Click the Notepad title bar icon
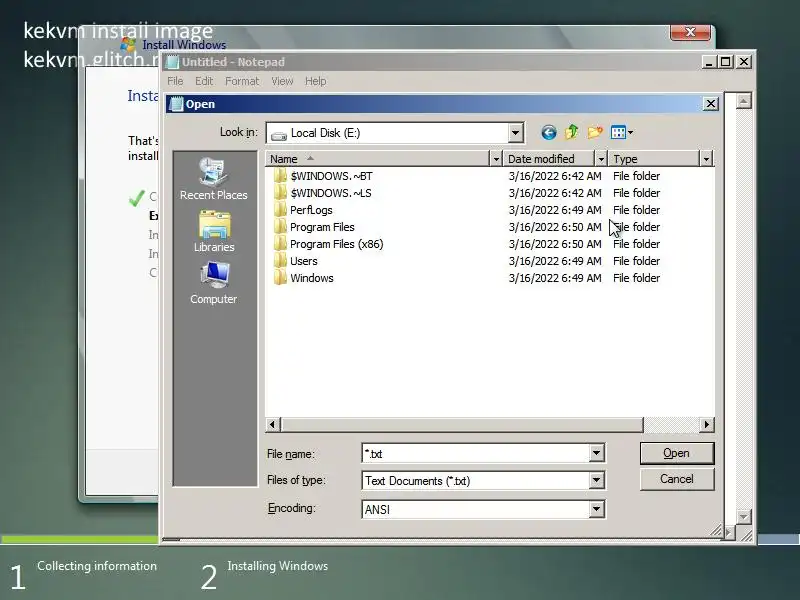The image size is (800, 600). tap(172, 62)
